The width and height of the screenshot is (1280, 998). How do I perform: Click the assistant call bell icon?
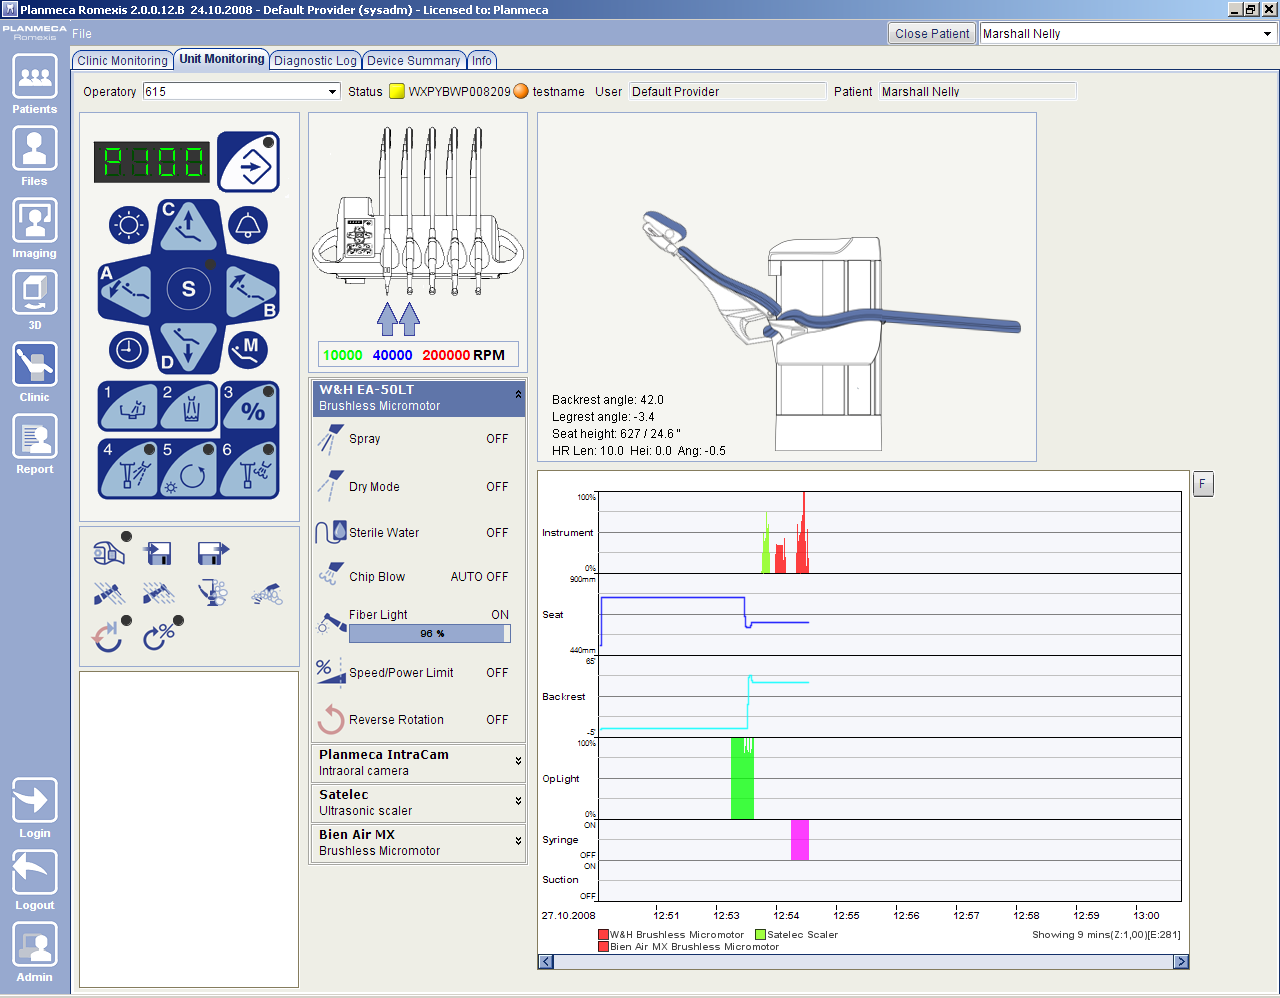pos(247,225)
